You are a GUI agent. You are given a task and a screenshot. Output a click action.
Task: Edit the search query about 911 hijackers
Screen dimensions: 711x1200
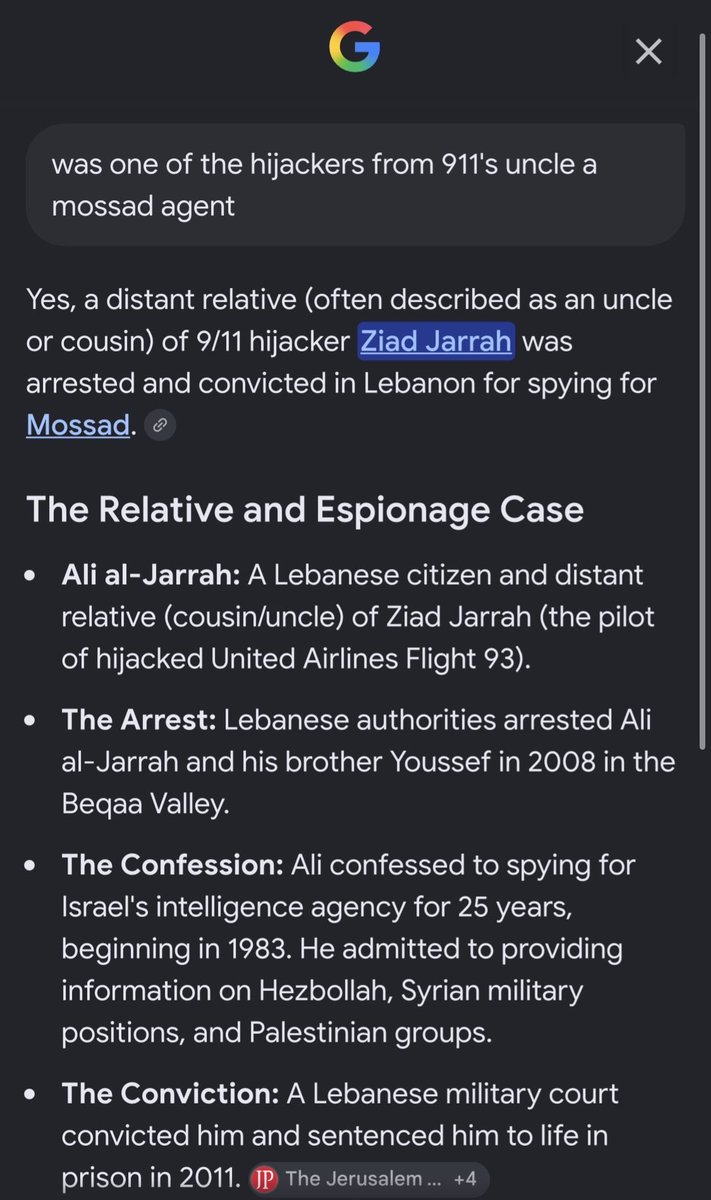tap(355, 185)
